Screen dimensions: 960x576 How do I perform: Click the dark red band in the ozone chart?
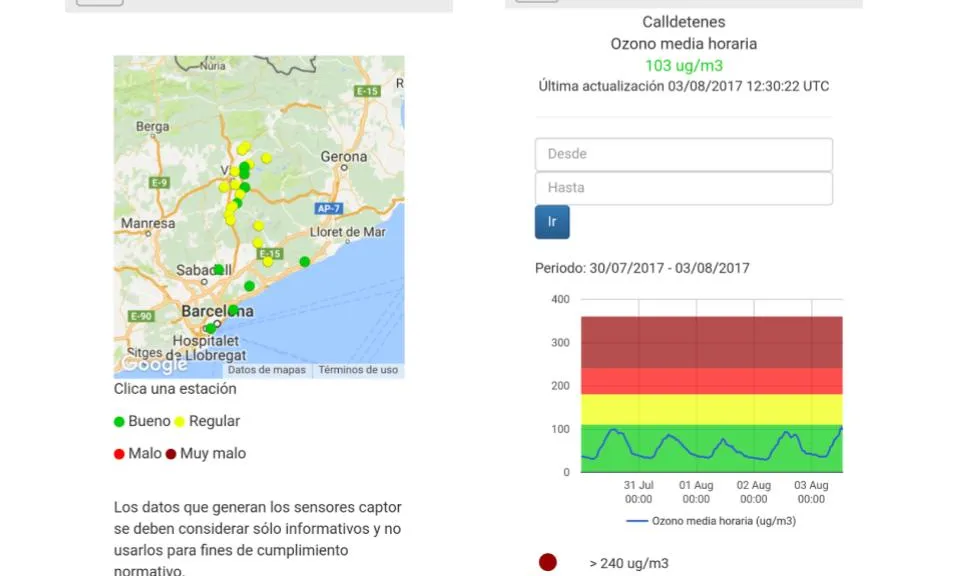pyautogui.click(x=711, y=342)
